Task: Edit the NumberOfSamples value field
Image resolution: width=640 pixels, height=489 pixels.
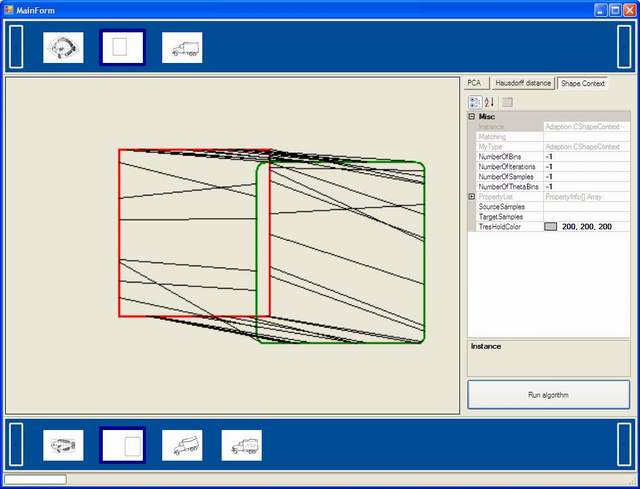Action: [x=587, y=177]
